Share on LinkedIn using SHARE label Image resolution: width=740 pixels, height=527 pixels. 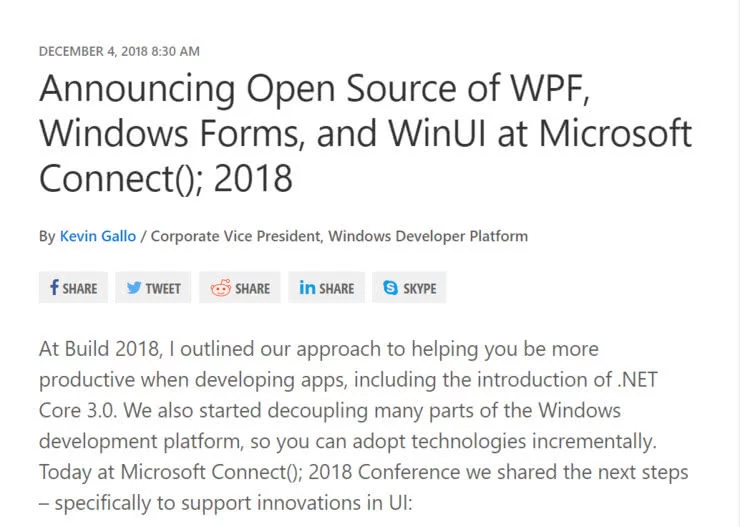coord(337,288)
